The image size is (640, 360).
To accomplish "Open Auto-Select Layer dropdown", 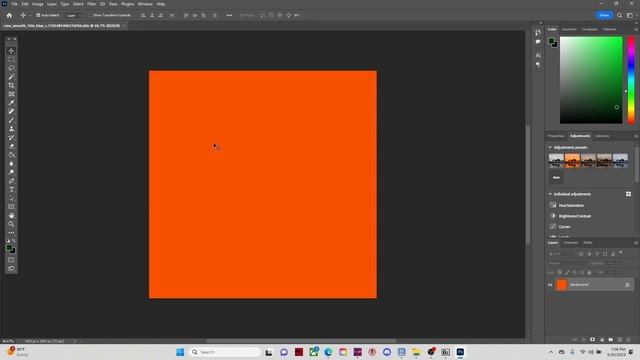I will pyautogui.click(x=74, y=15).
